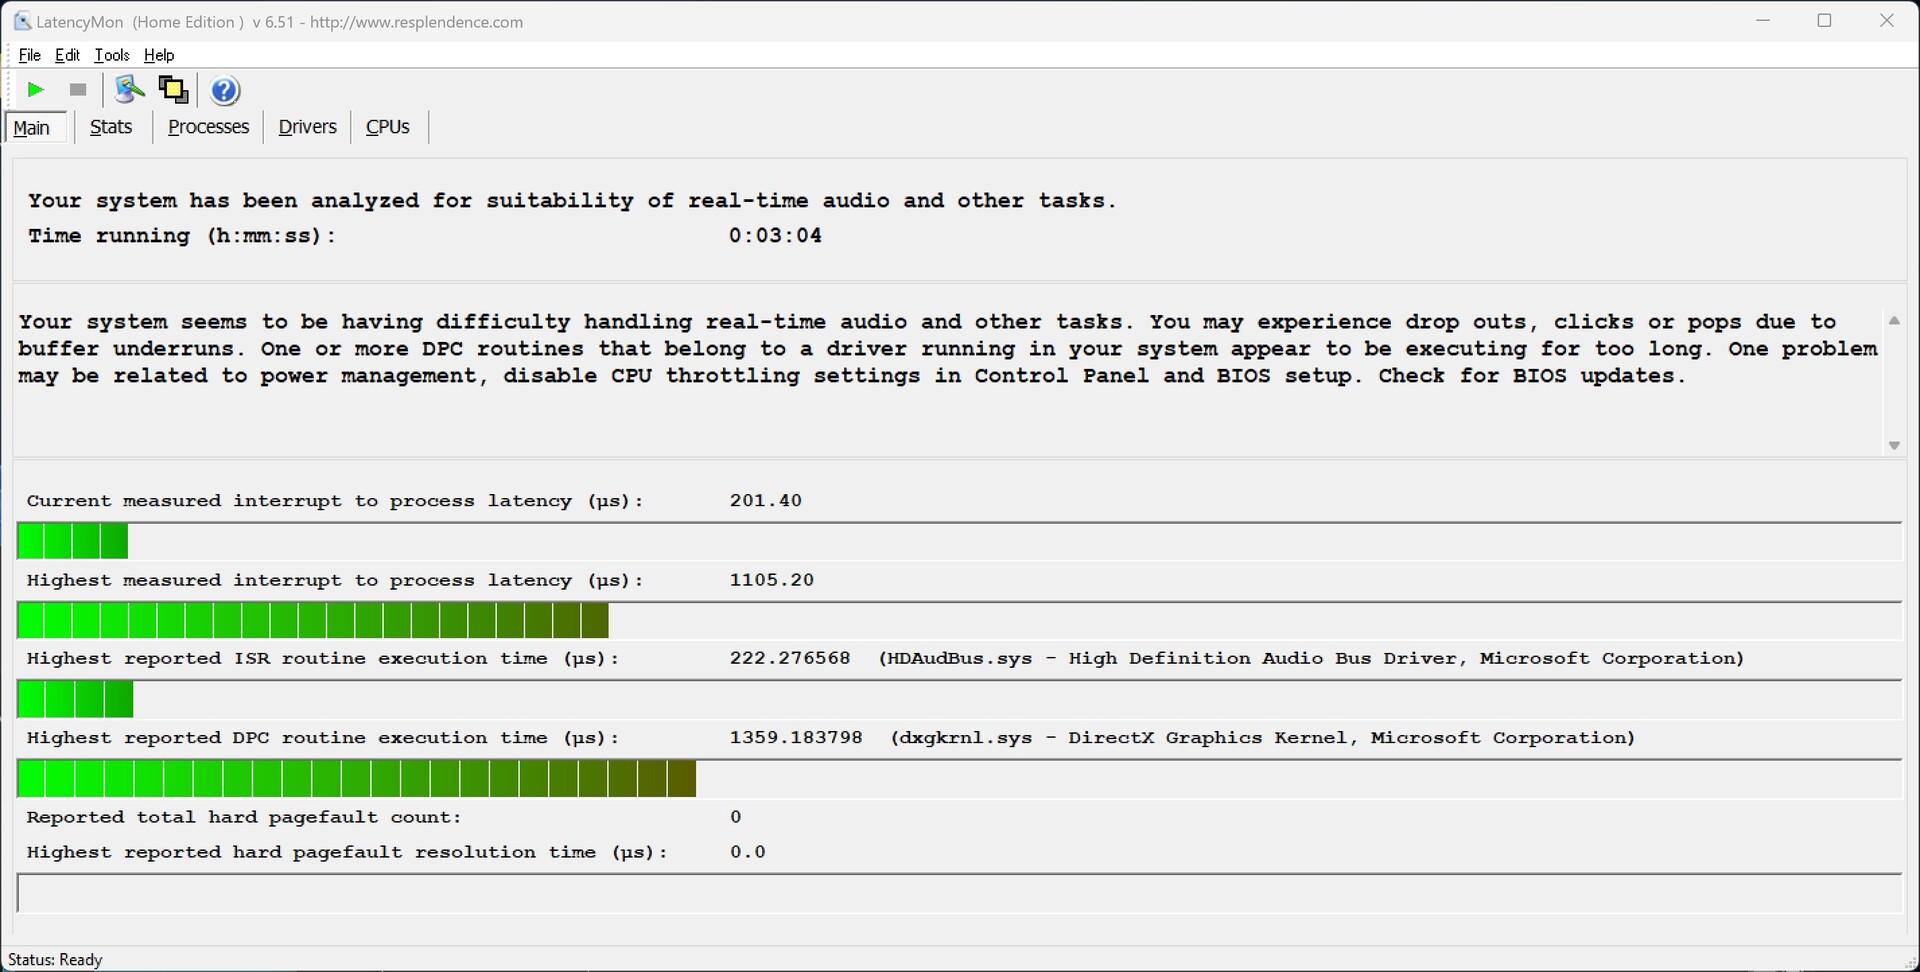
Task: Switch to the Drivers tab
Action: [307, 127]
